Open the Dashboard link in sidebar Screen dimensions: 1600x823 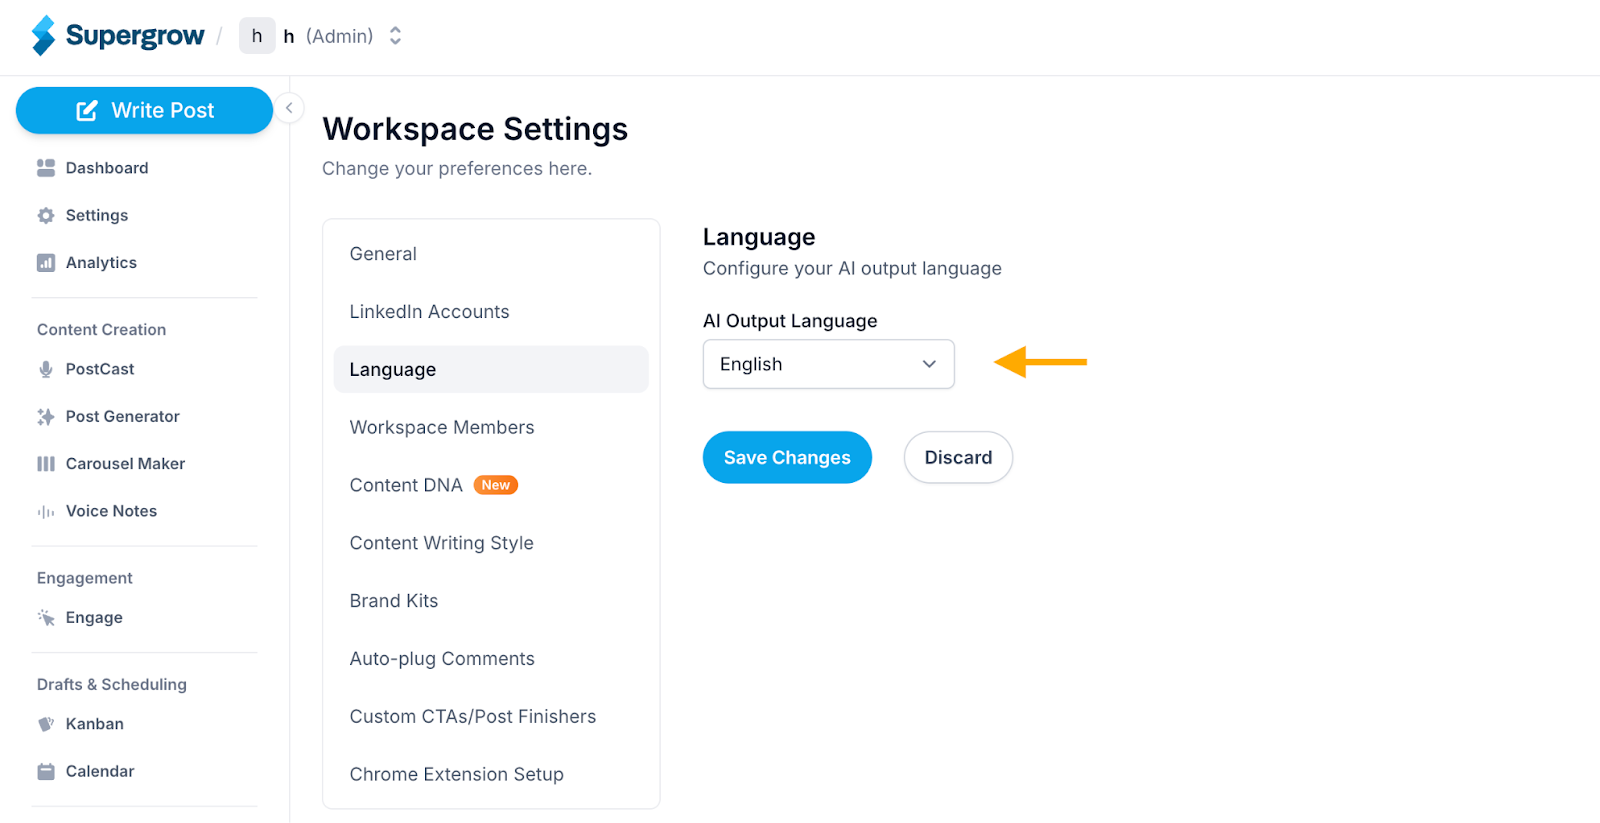(x=107, y=168)
